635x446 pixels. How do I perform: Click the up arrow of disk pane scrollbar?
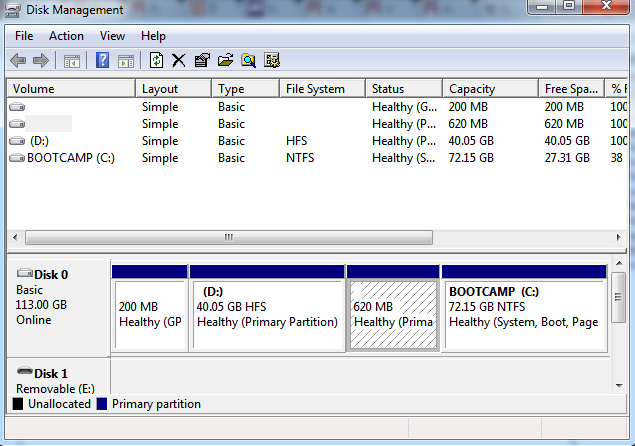click(x=619, y=264)
